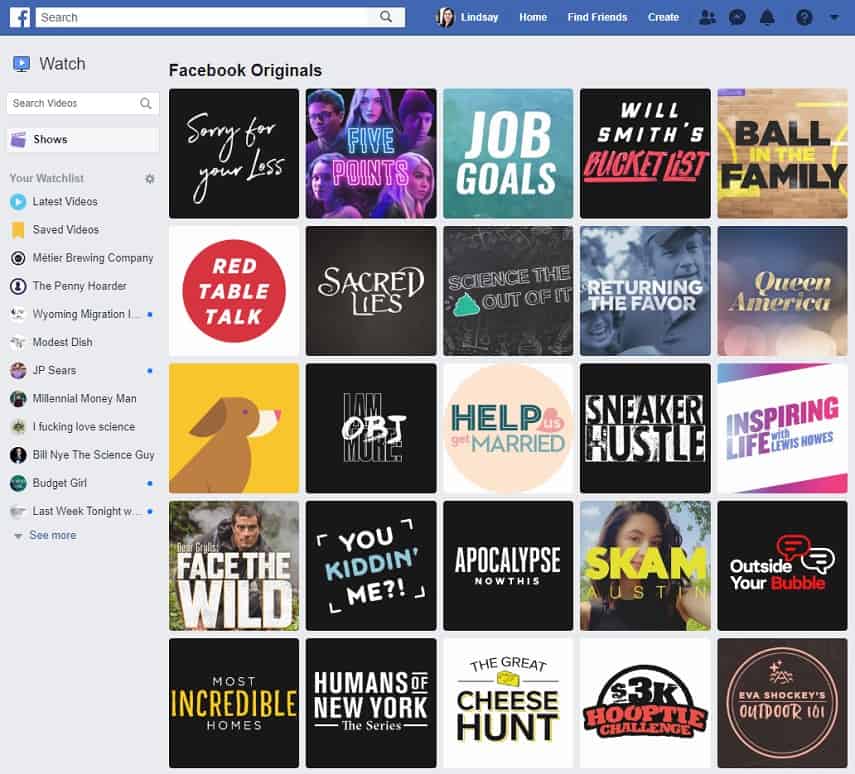Click Bill Nye The Science Guy avatar
Screen dimensions: 855x774
point(18,455)
